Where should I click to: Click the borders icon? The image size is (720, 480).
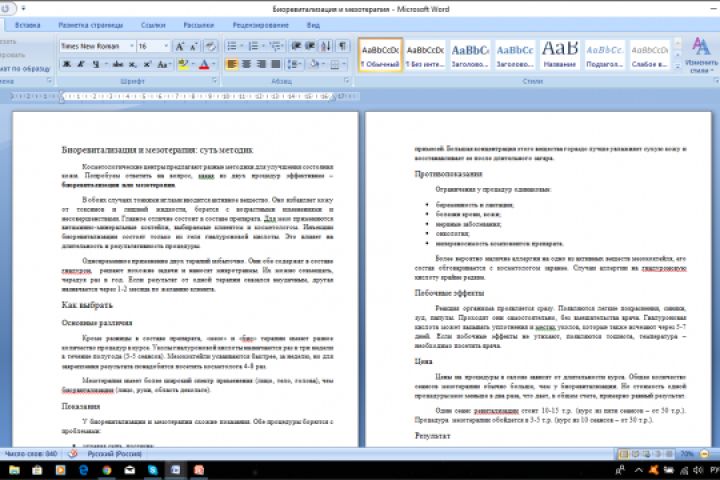(x=335, y=64)
